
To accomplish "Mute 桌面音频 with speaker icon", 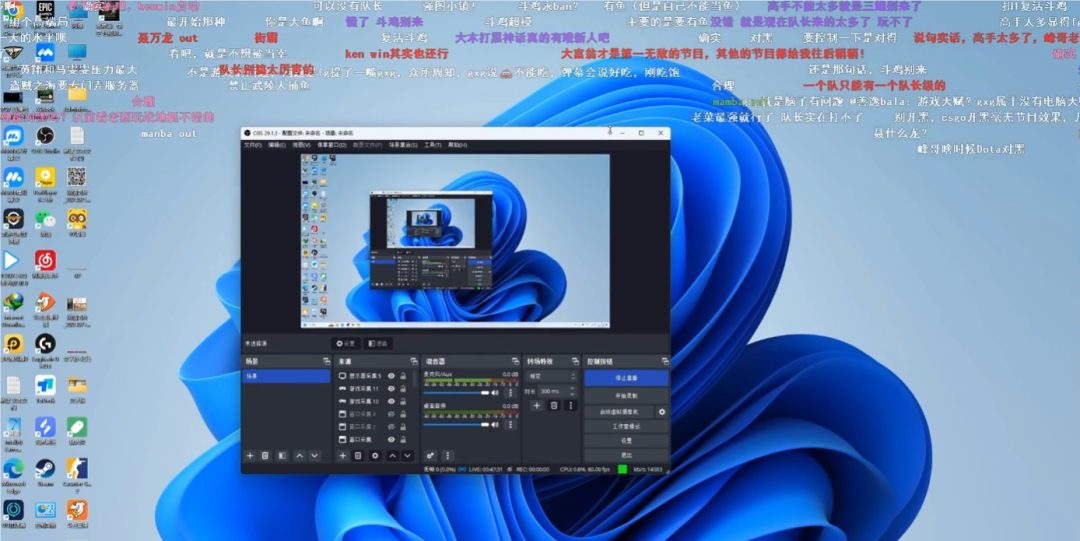I will point(495,425).
